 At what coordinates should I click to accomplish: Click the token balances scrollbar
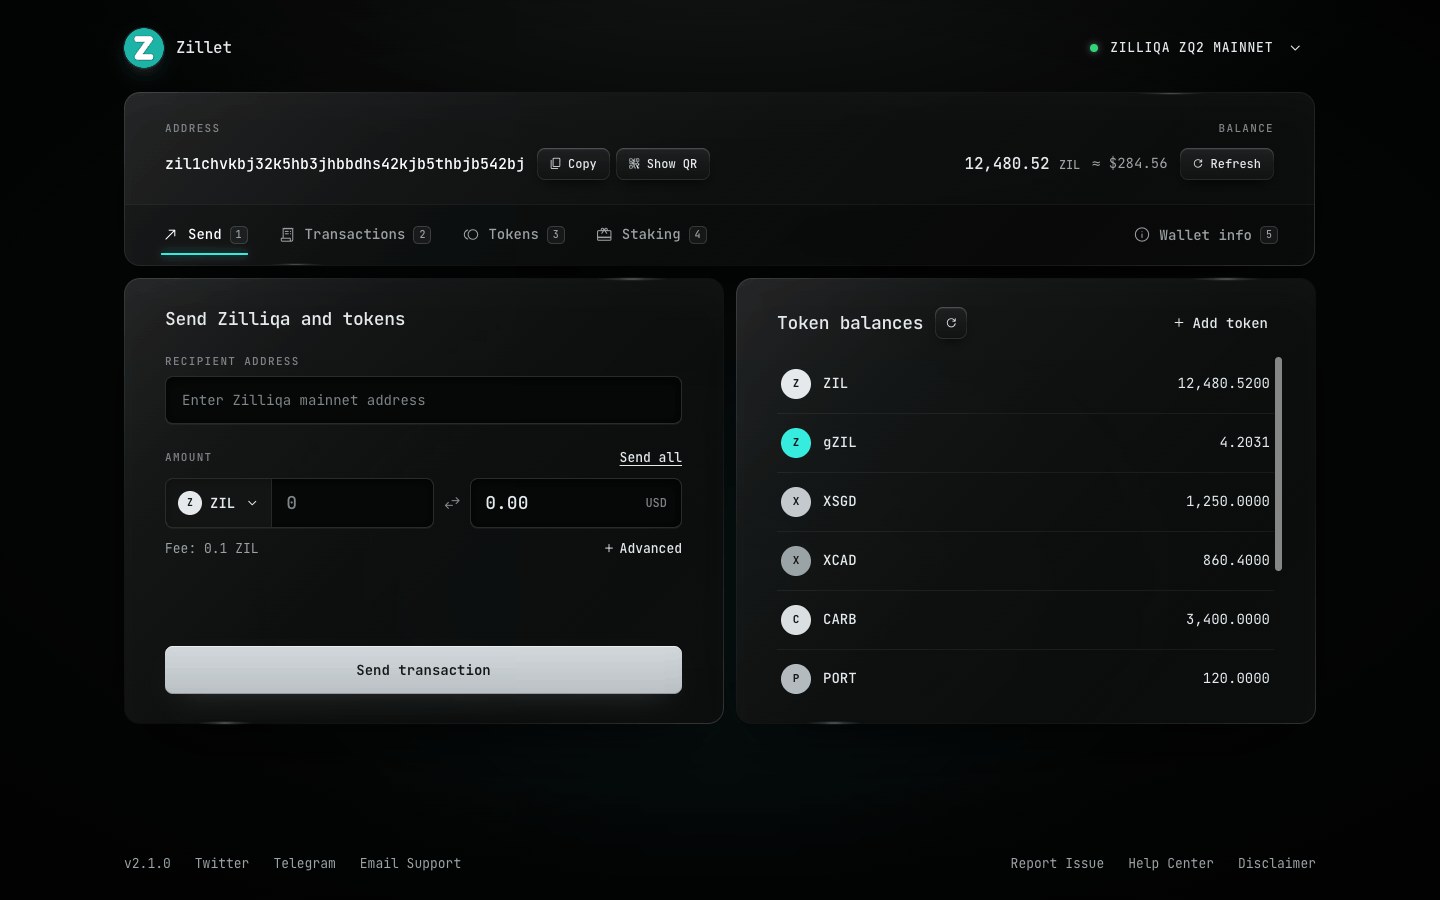coord(1279,464)
